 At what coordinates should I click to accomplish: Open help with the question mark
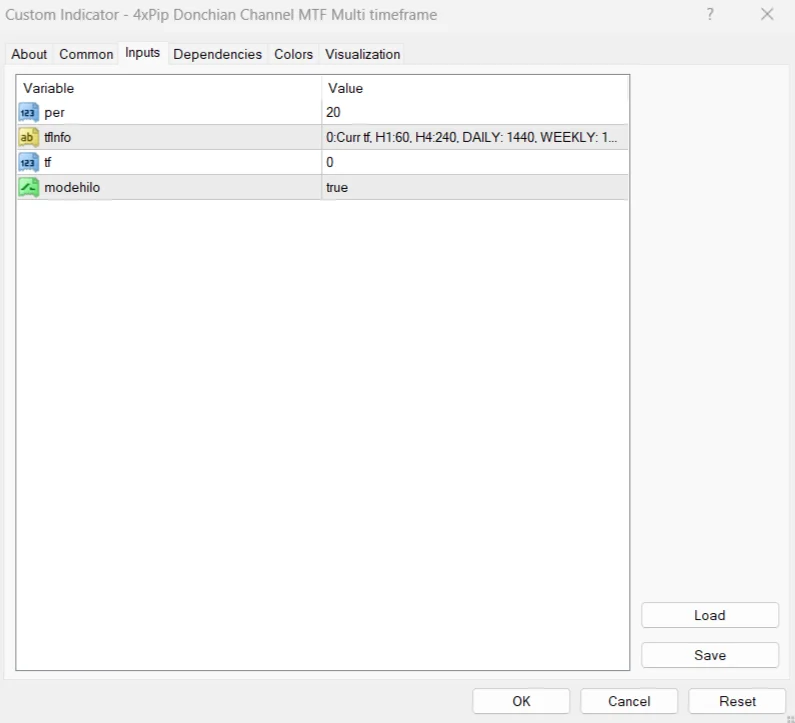710,14
